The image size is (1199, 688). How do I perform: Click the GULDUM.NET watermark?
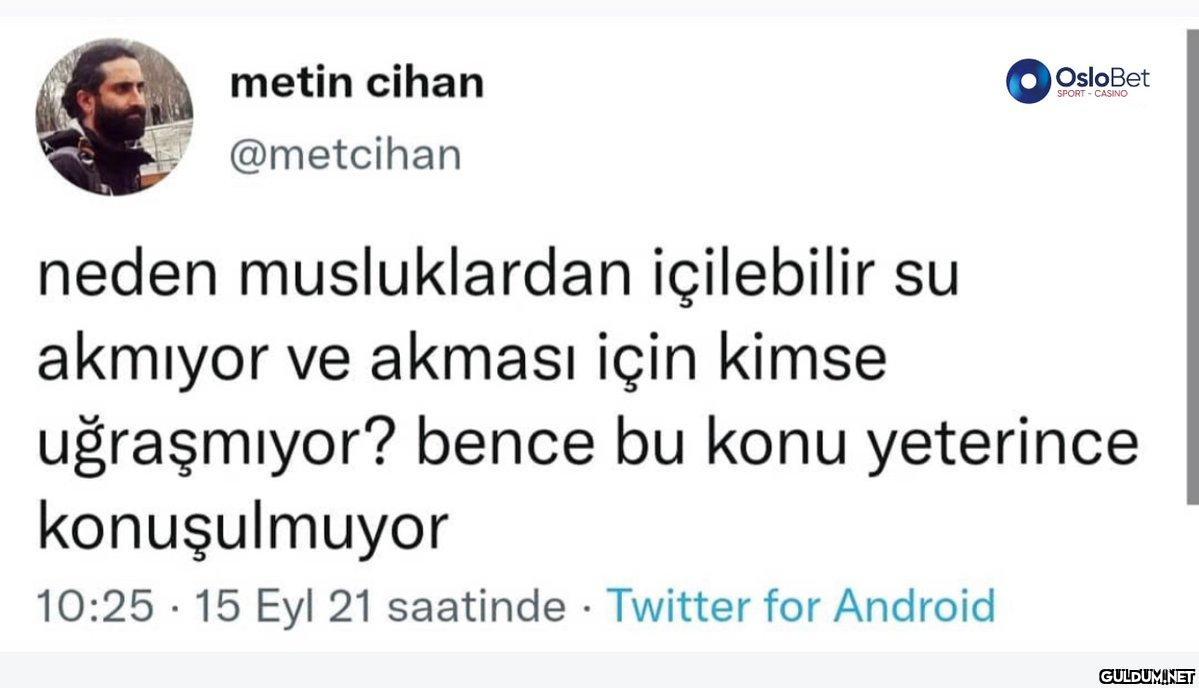click(1145, 675)
